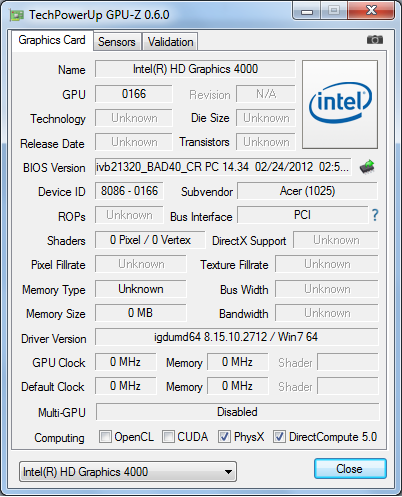Click the Device ID value 8086 - 0166

pyautogui.click(x=129, y=191)
